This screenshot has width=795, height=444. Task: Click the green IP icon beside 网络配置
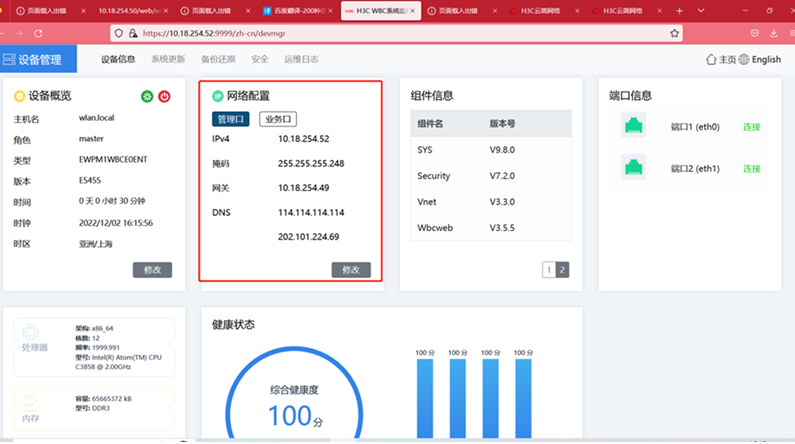click(218, 96)
